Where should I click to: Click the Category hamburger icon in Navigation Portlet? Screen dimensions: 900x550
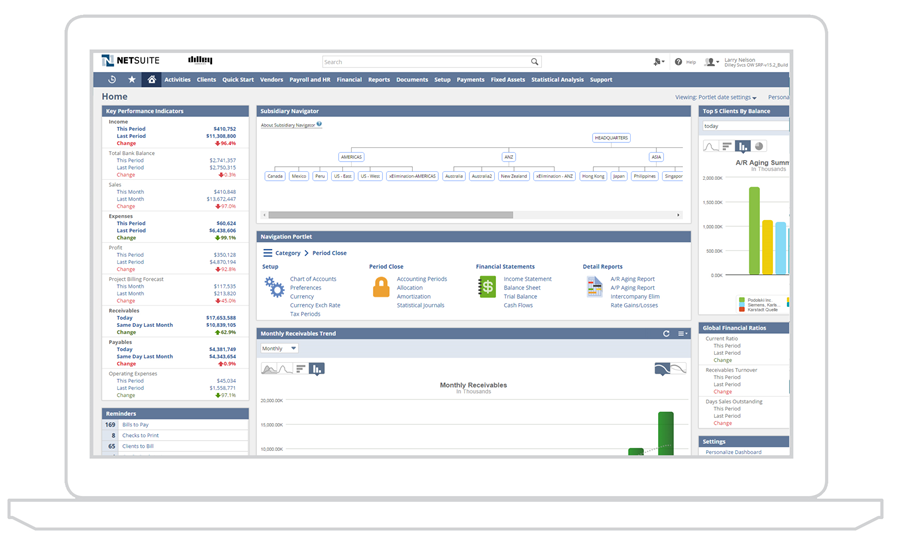[x=267, y=253]
